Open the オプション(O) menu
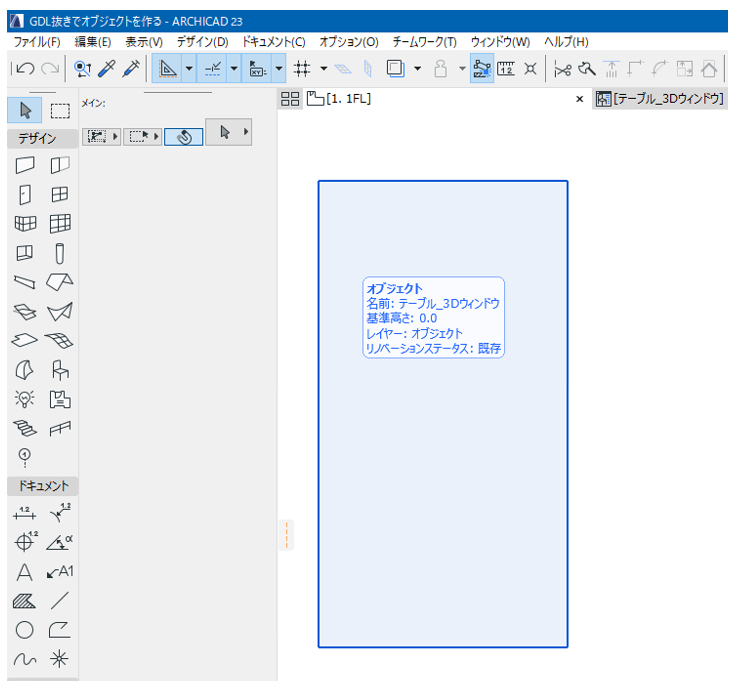The height and width of the screenshot is (699, 734). coord(349,42)
